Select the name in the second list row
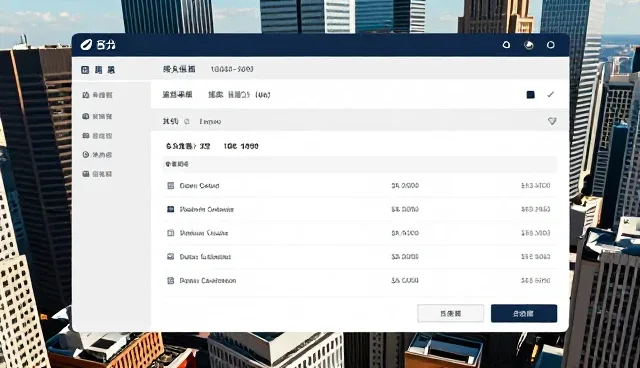The height and width of the screenshot is (368, 640). (x=207, y=209)
